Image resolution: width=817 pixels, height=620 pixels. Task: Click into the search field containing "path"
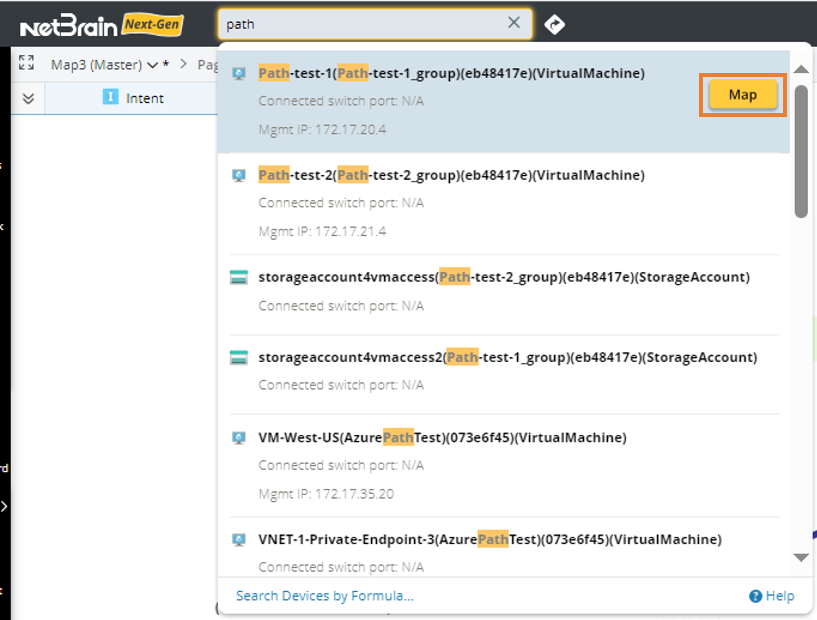pyautogui.click(x=360, y=23)
